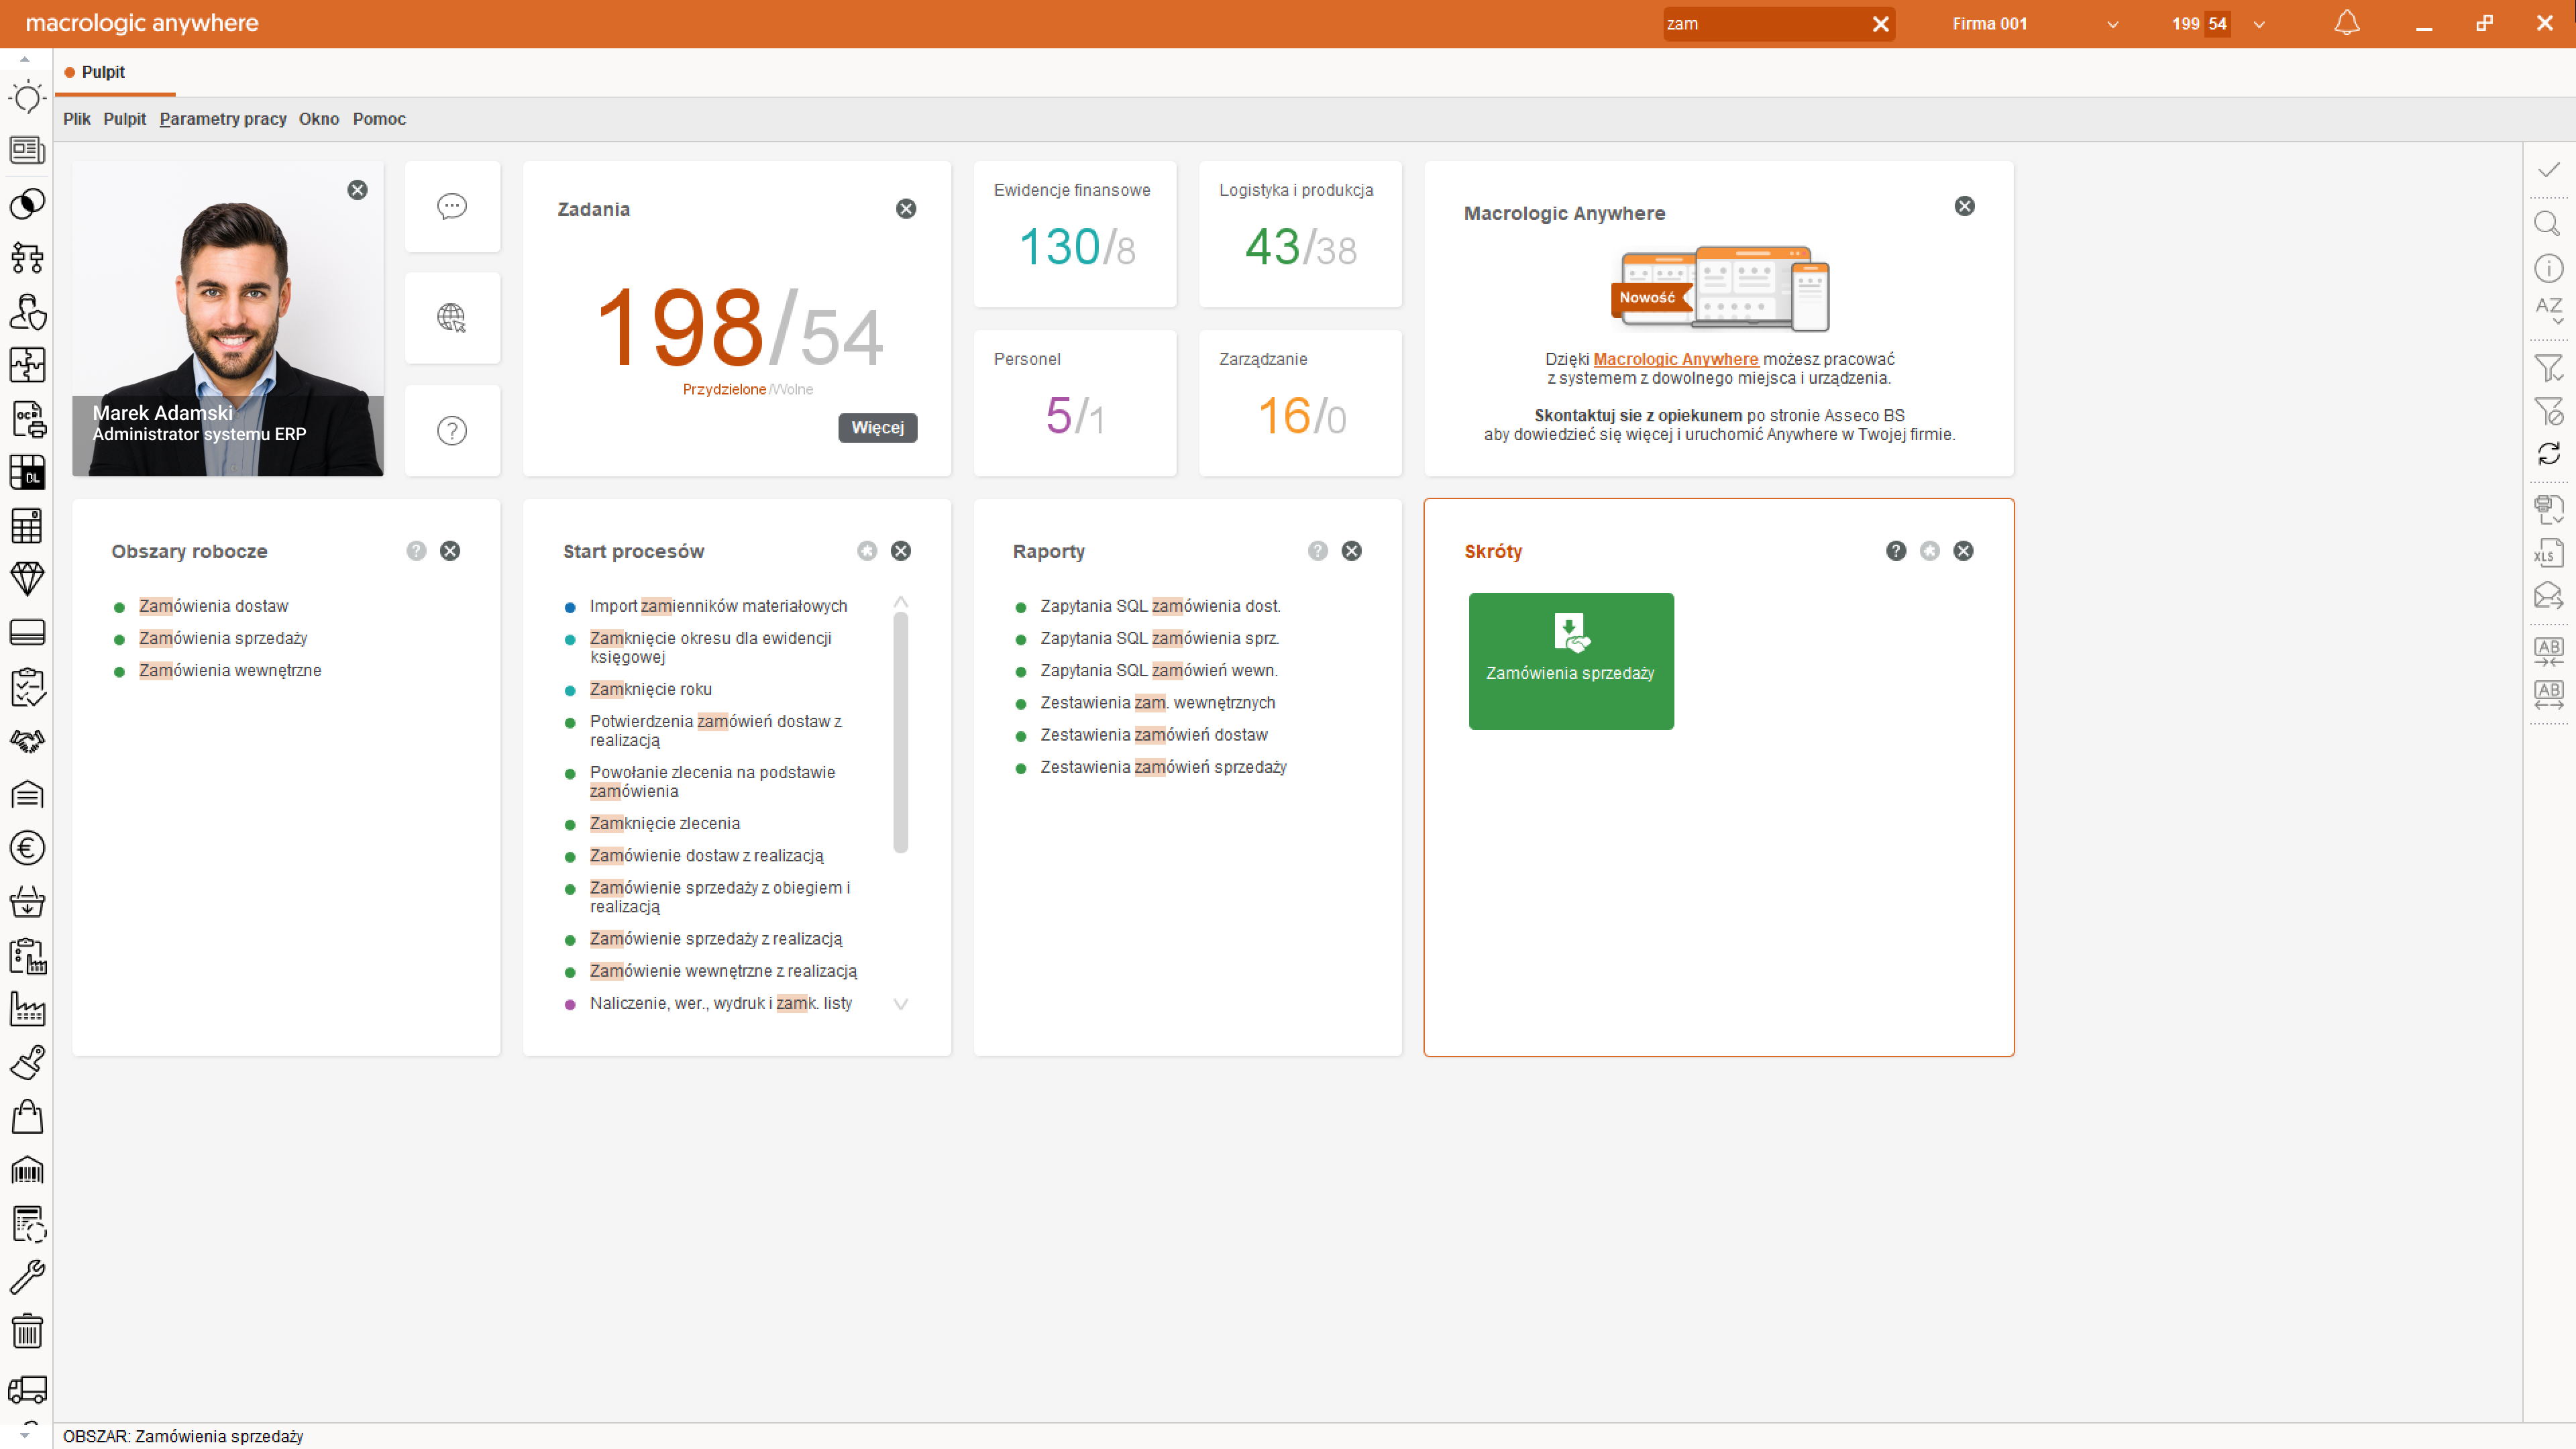Close the Macrologic Anywhere info panel

[x=1964, y=206]
